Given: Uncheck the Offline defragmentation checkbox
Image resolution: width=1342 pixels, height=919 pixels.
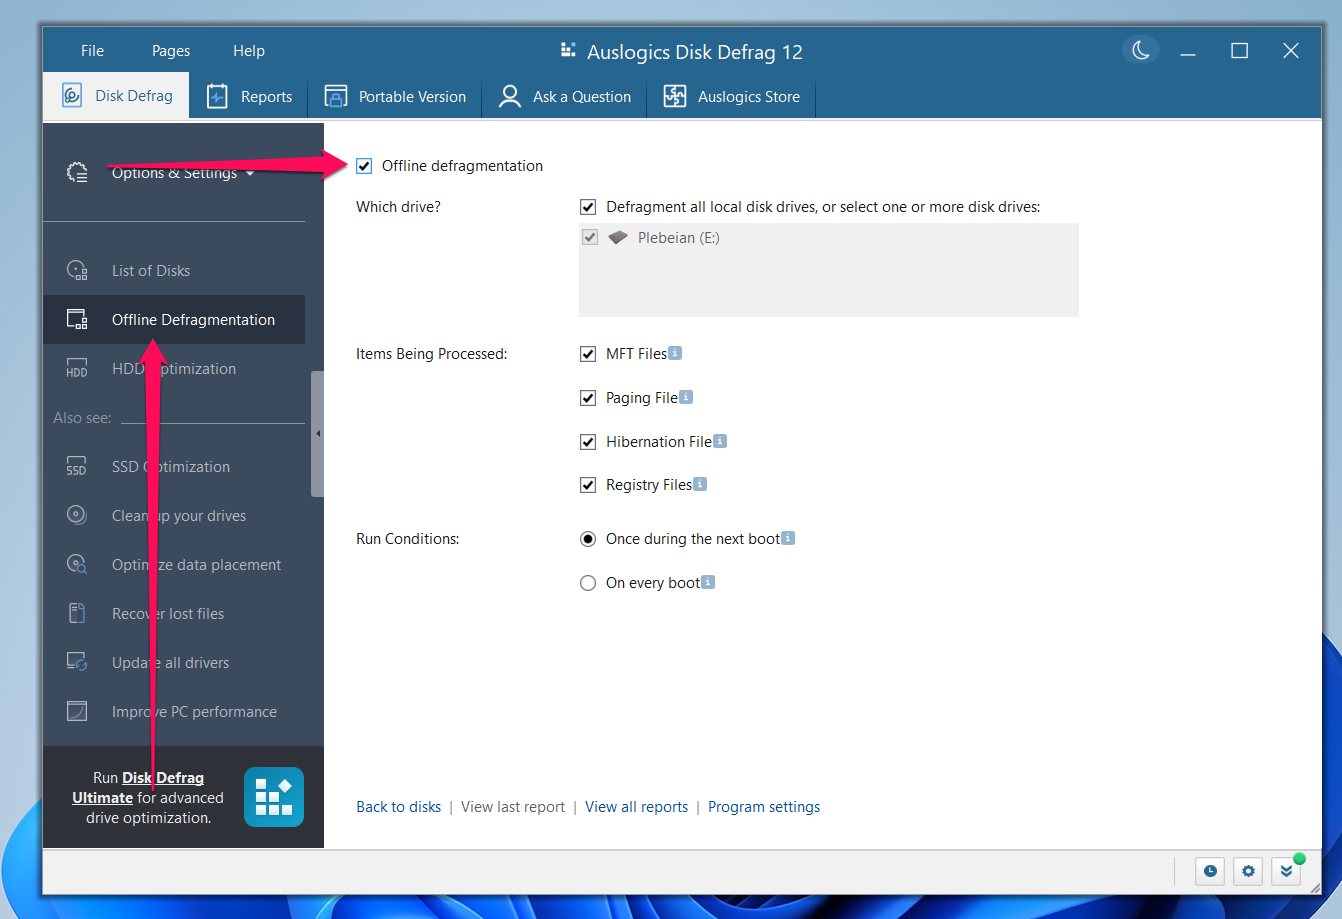Looking at the screenshot, I should (x=364, y=166).
